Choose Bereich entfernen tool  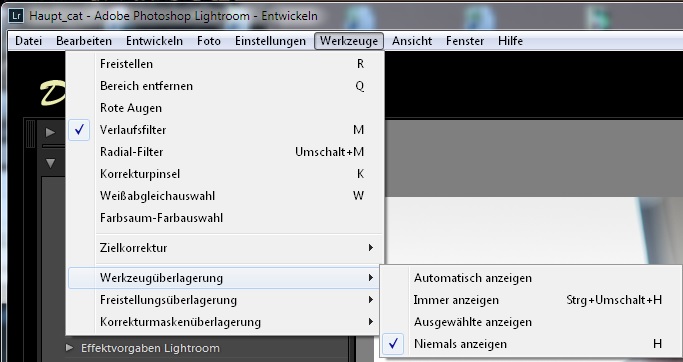tap(225, 86)
